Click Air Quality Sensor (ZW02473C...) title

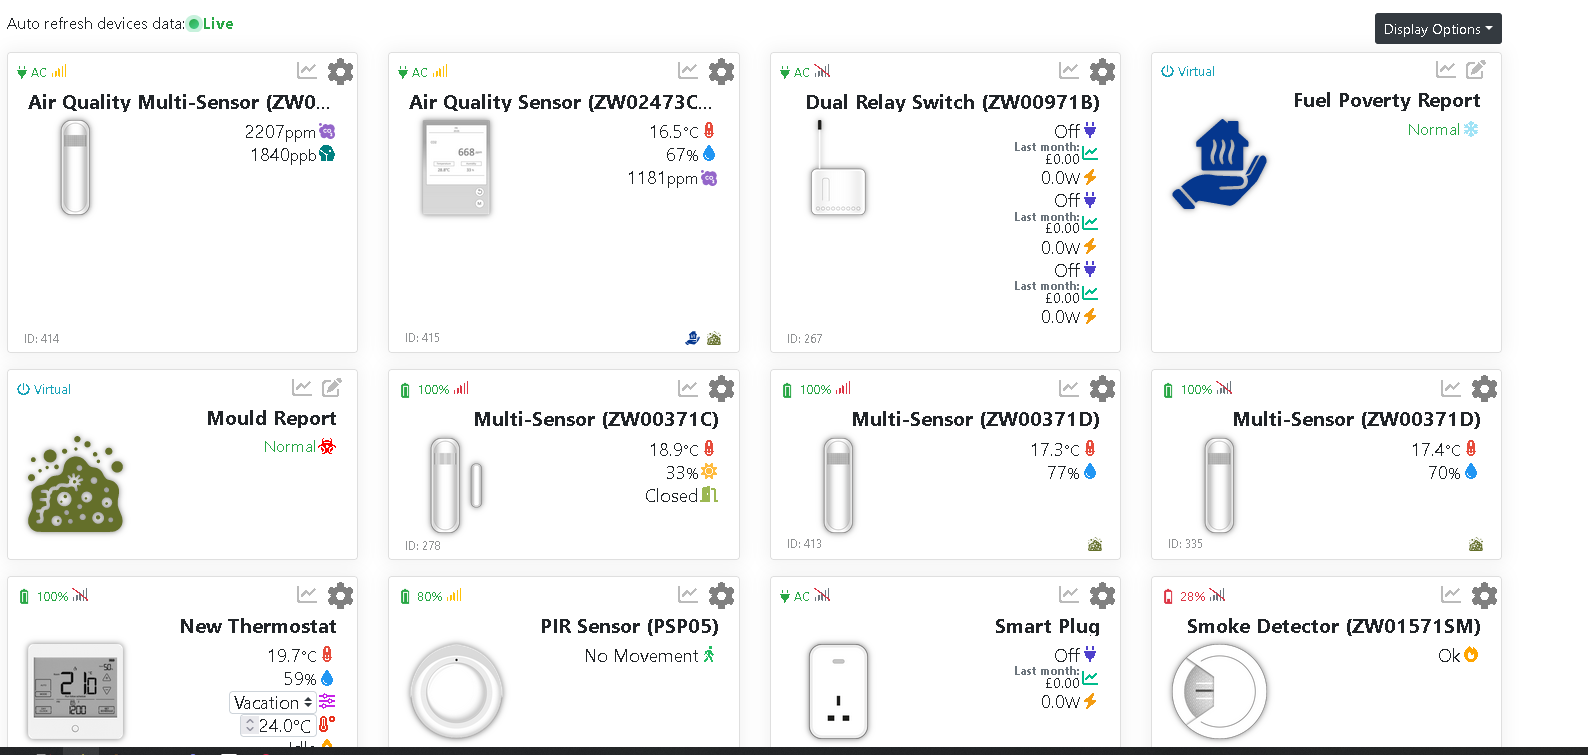(560, 102)
